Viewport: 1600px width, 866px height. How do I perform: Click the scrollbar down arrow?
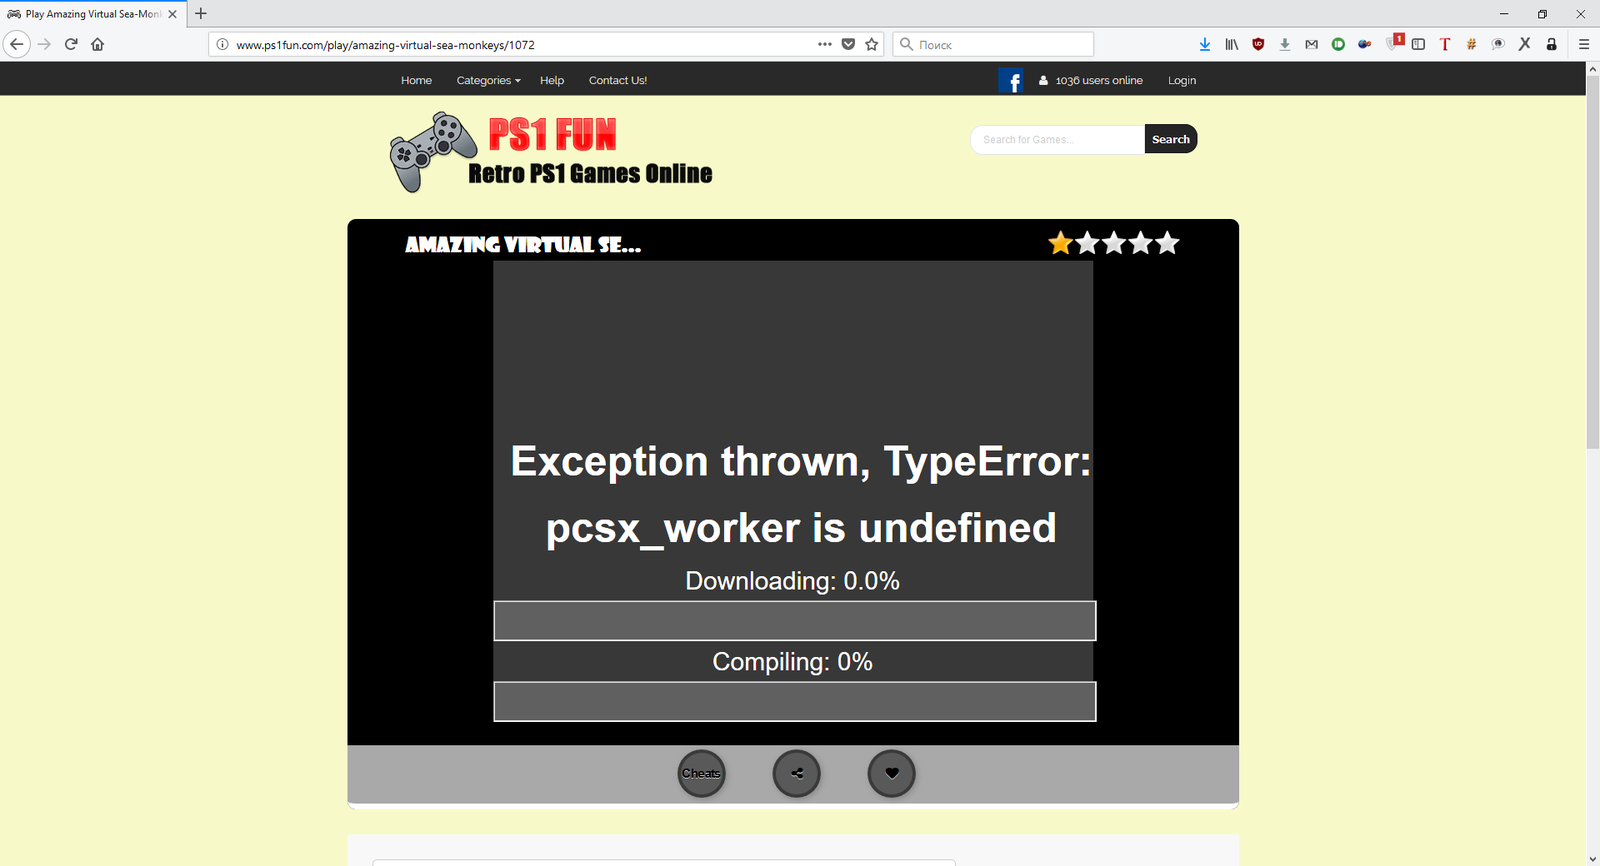point(1592,858)
